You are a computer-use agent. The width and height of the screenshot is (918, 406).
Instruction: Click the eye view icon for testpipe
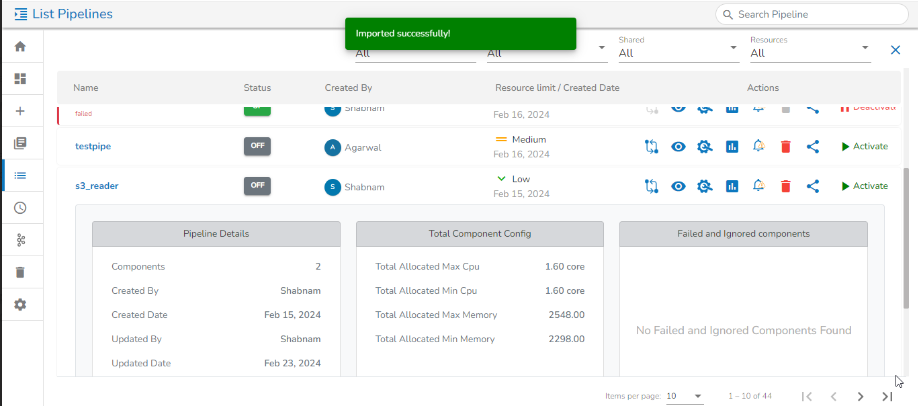(x=678, y=146)
